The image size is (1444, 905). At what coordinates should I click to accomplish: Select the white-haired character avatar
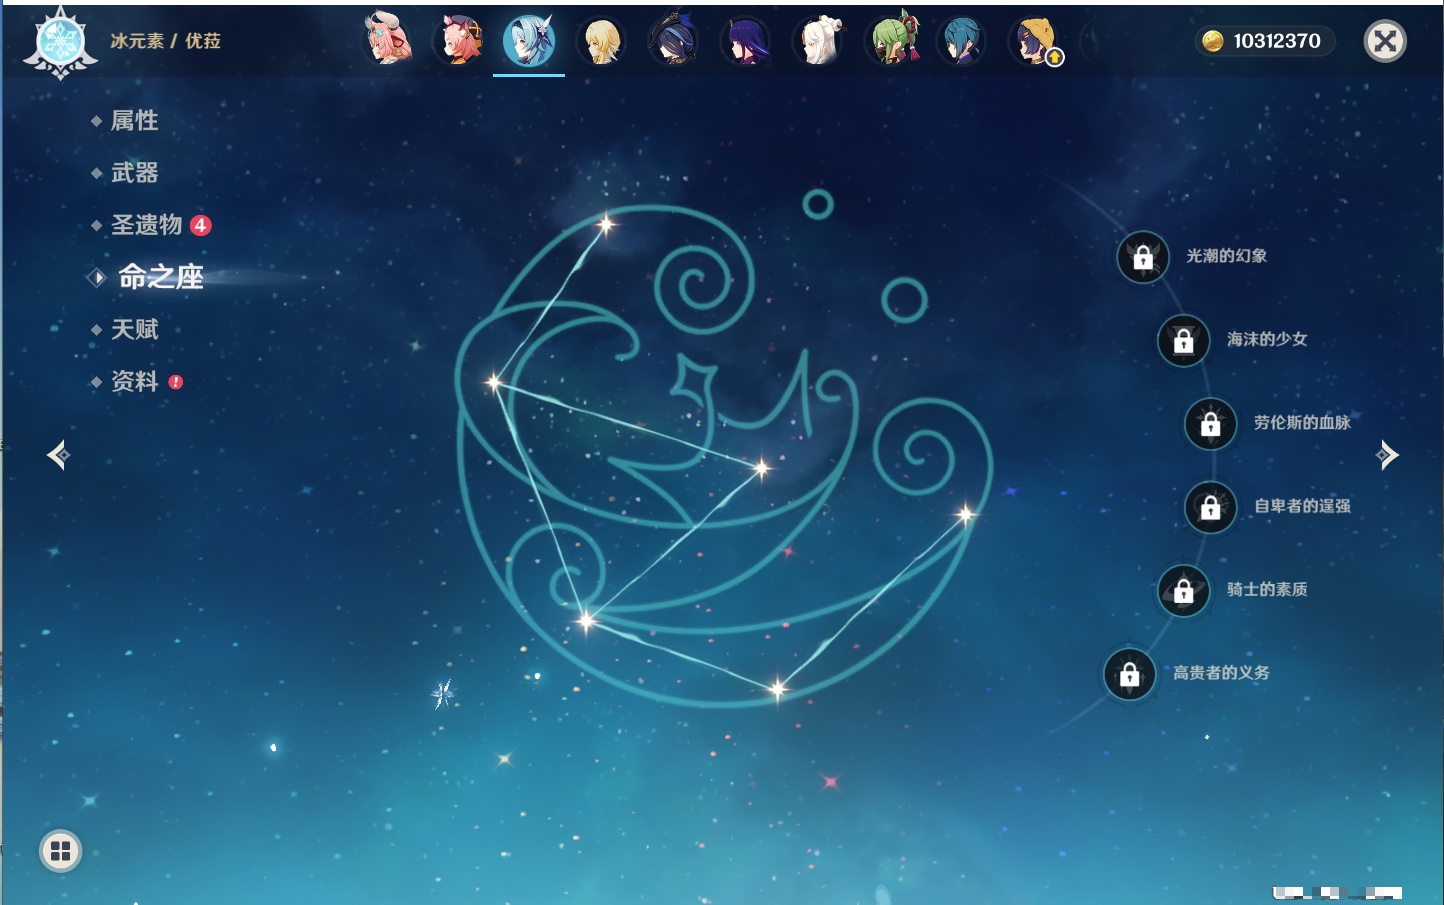pyautogui.click(x=818, y=42)
